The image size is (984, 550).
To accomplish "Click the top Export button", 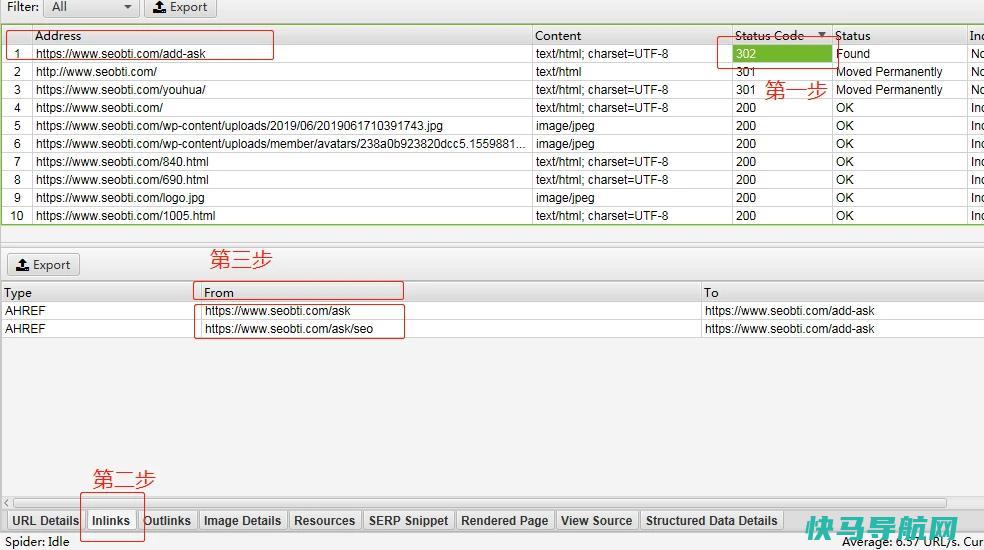I will [180, 8].
